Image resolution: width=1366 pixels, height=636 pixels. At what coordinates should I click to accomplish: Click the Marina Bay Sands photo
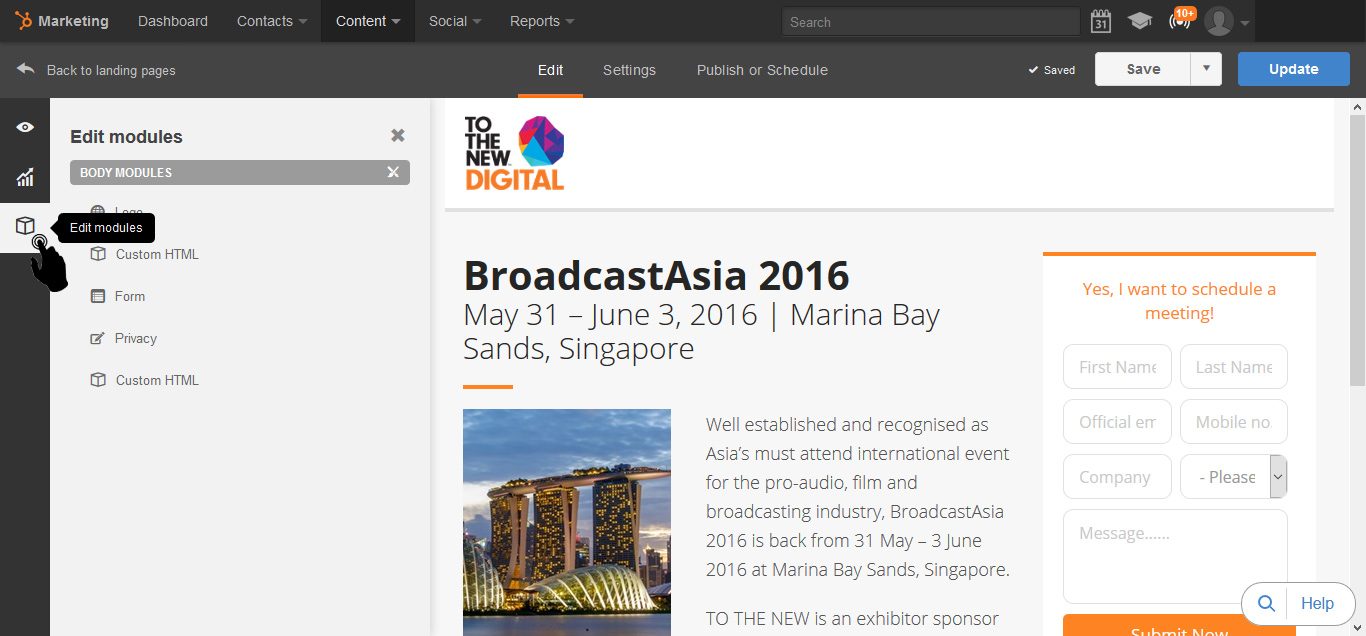(x=567, y=522)
